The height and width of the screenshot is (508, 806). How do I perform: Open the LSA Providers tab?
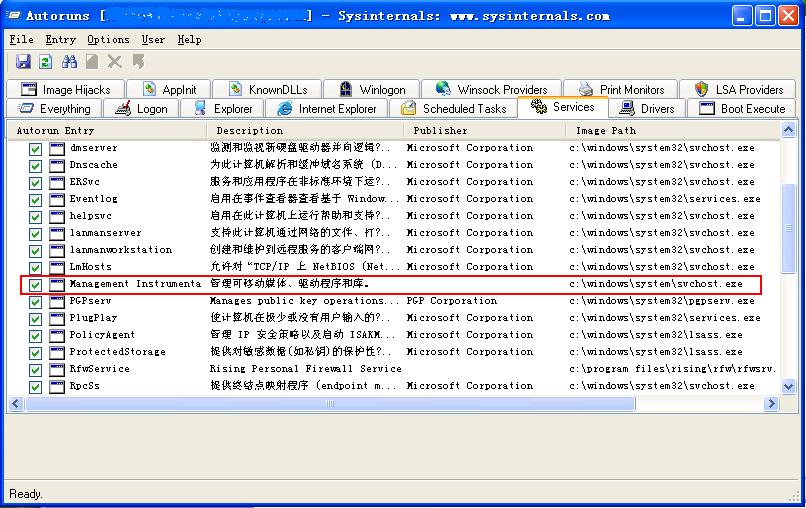click(x=738, y=89)
